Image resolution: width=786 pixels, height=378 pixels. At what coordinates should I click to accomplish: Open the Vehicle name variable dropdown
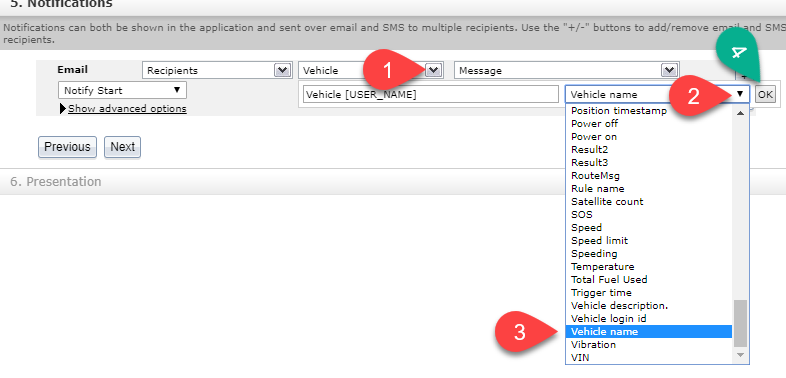pos(657,94)
